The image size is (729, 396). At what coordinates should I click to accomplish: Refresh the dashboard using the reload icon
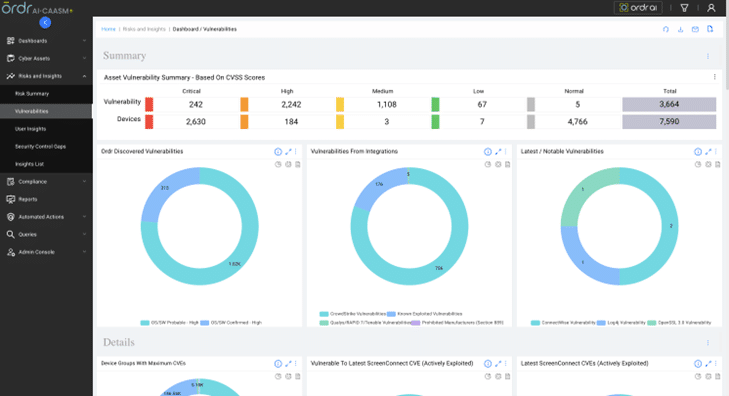666,29
